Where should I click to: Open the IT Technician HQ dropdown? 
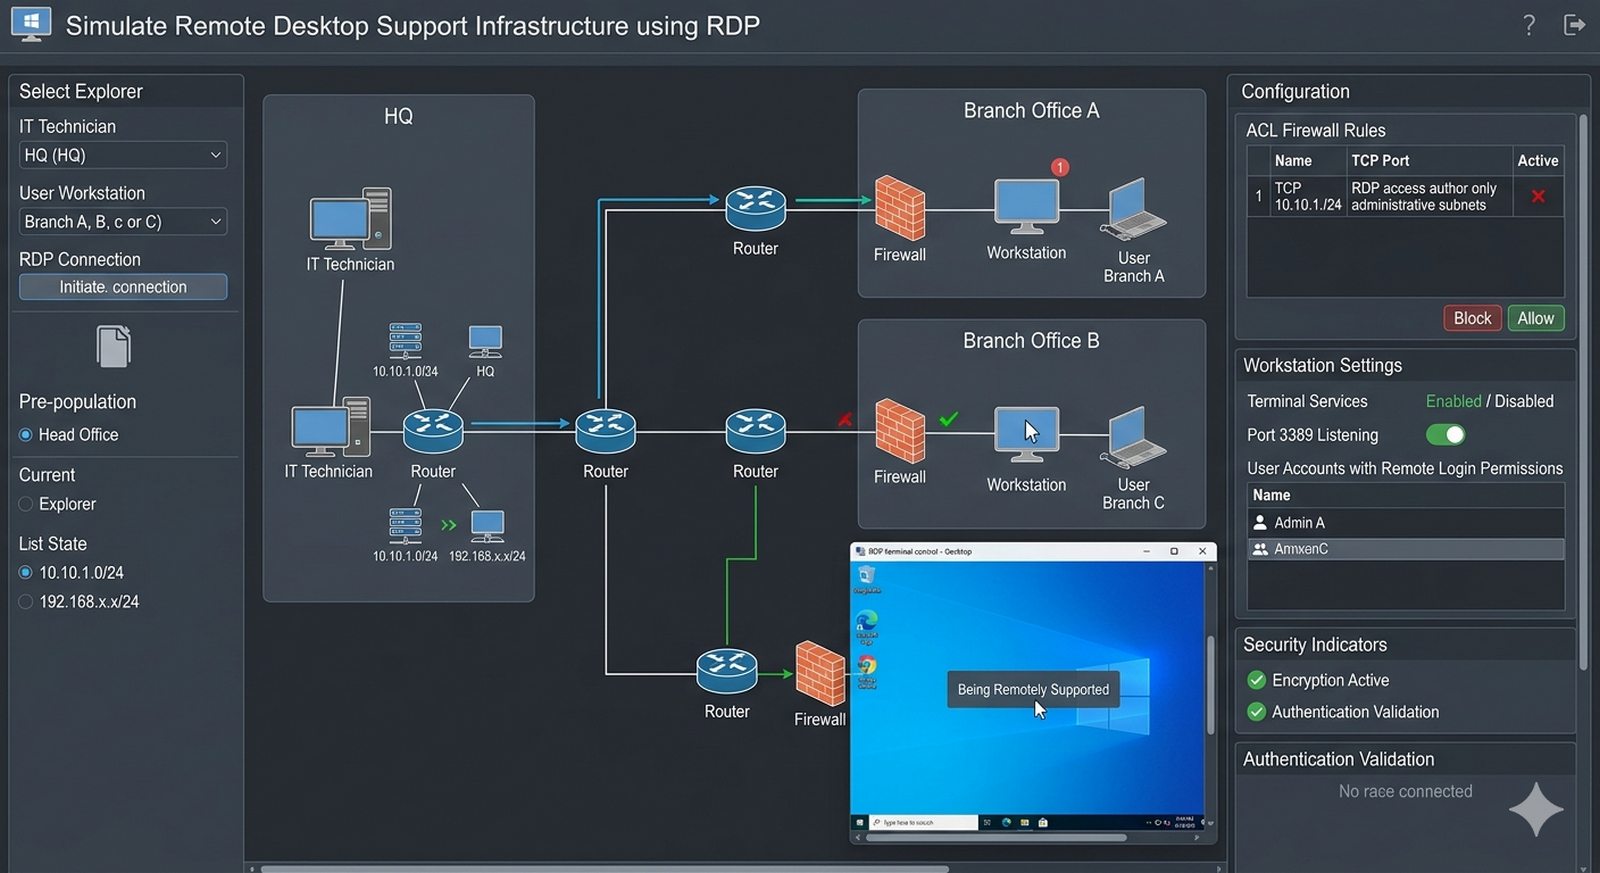[x=123, y=155]
